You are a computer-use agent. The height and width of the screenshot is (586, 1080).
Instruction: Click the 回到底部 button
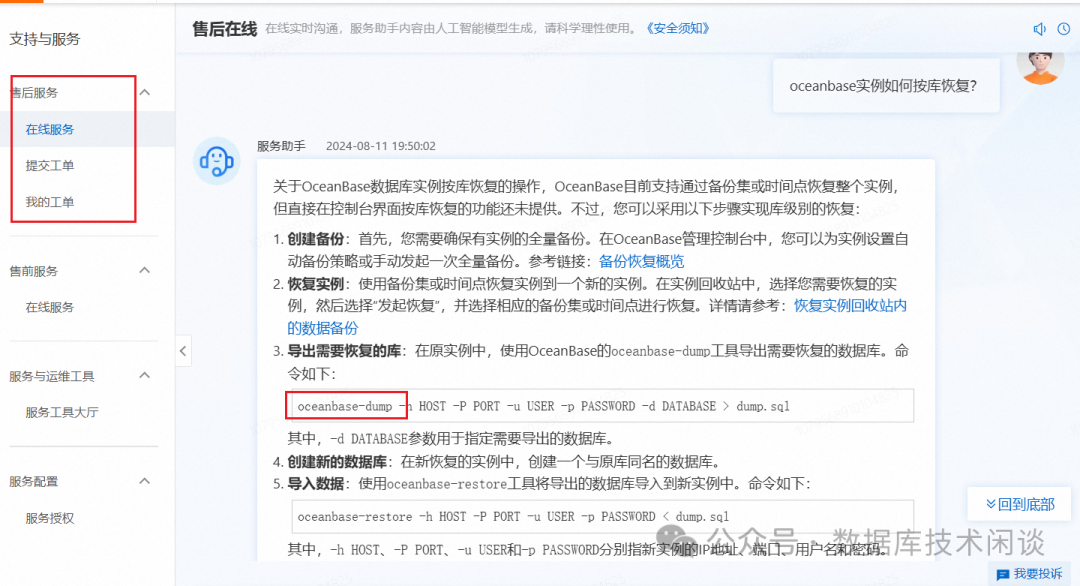pos(1019,504)
